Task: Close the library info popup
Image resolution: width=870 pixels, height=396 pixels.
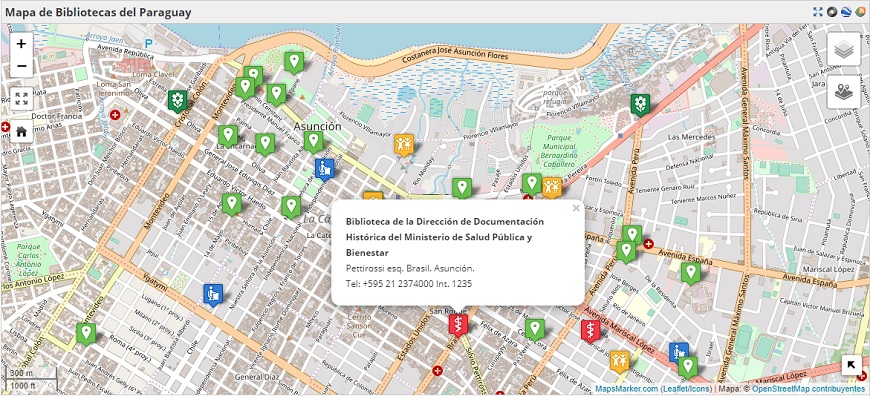Action: [576, 209]
